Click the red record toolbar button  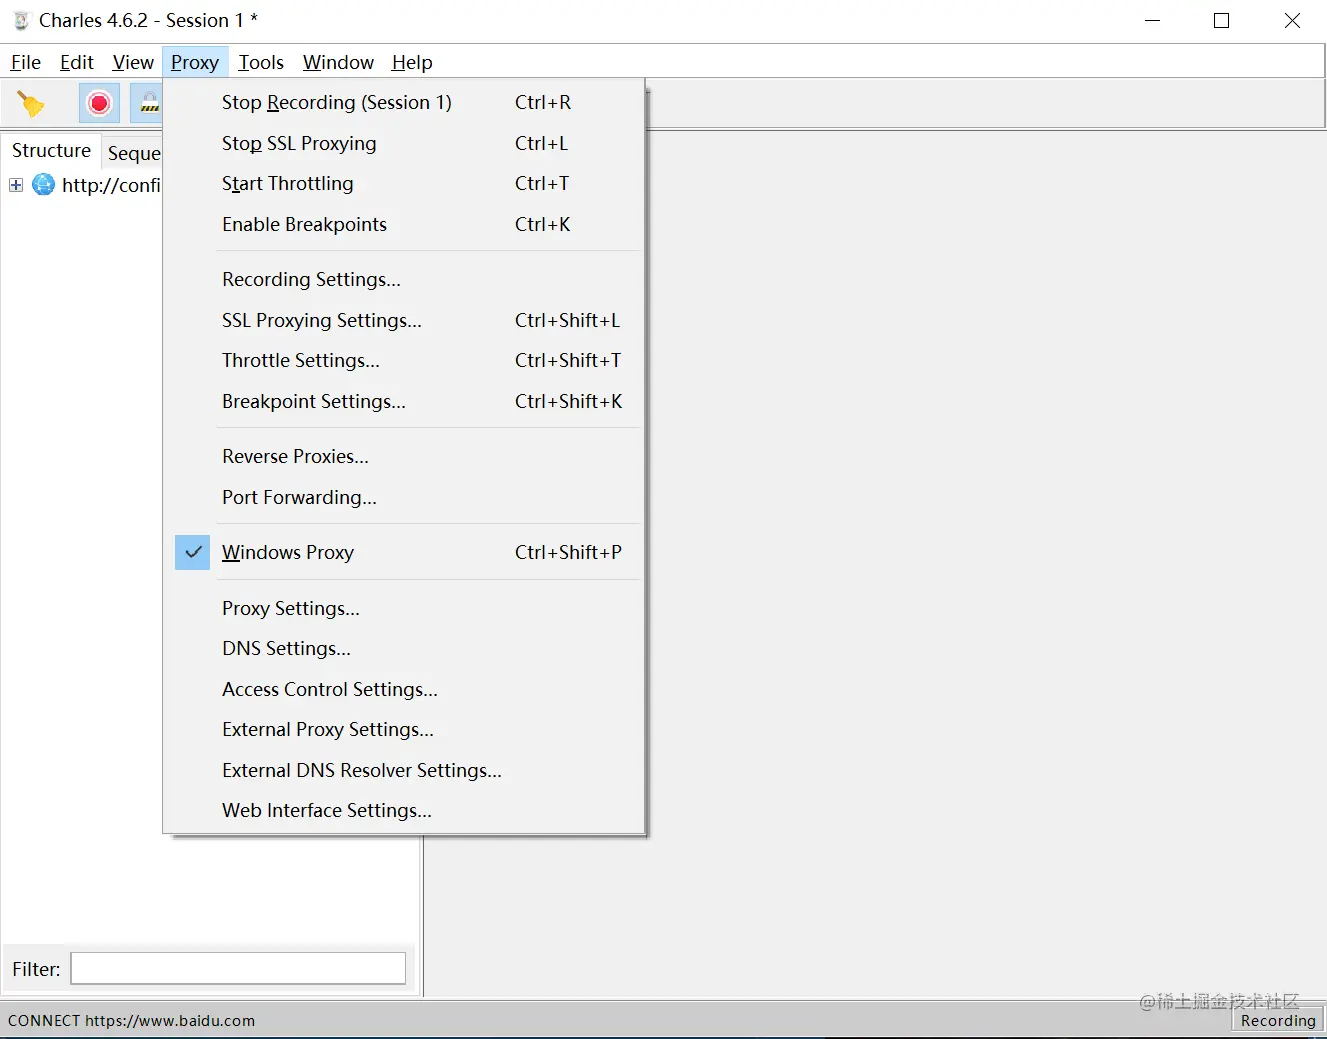[99, 103]
